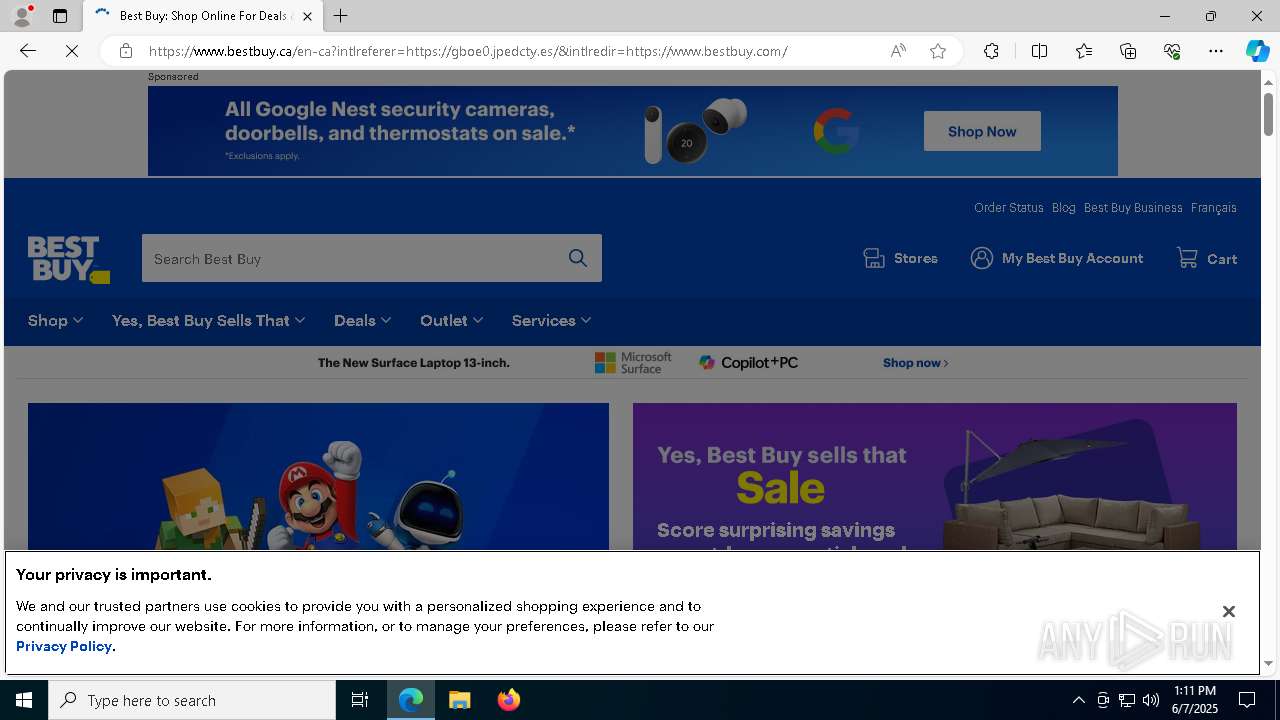Screen dimensions: 1280x720
Task: Open Yes, Best Buy sells that Sale banner
Action: [x=935, y=477]
